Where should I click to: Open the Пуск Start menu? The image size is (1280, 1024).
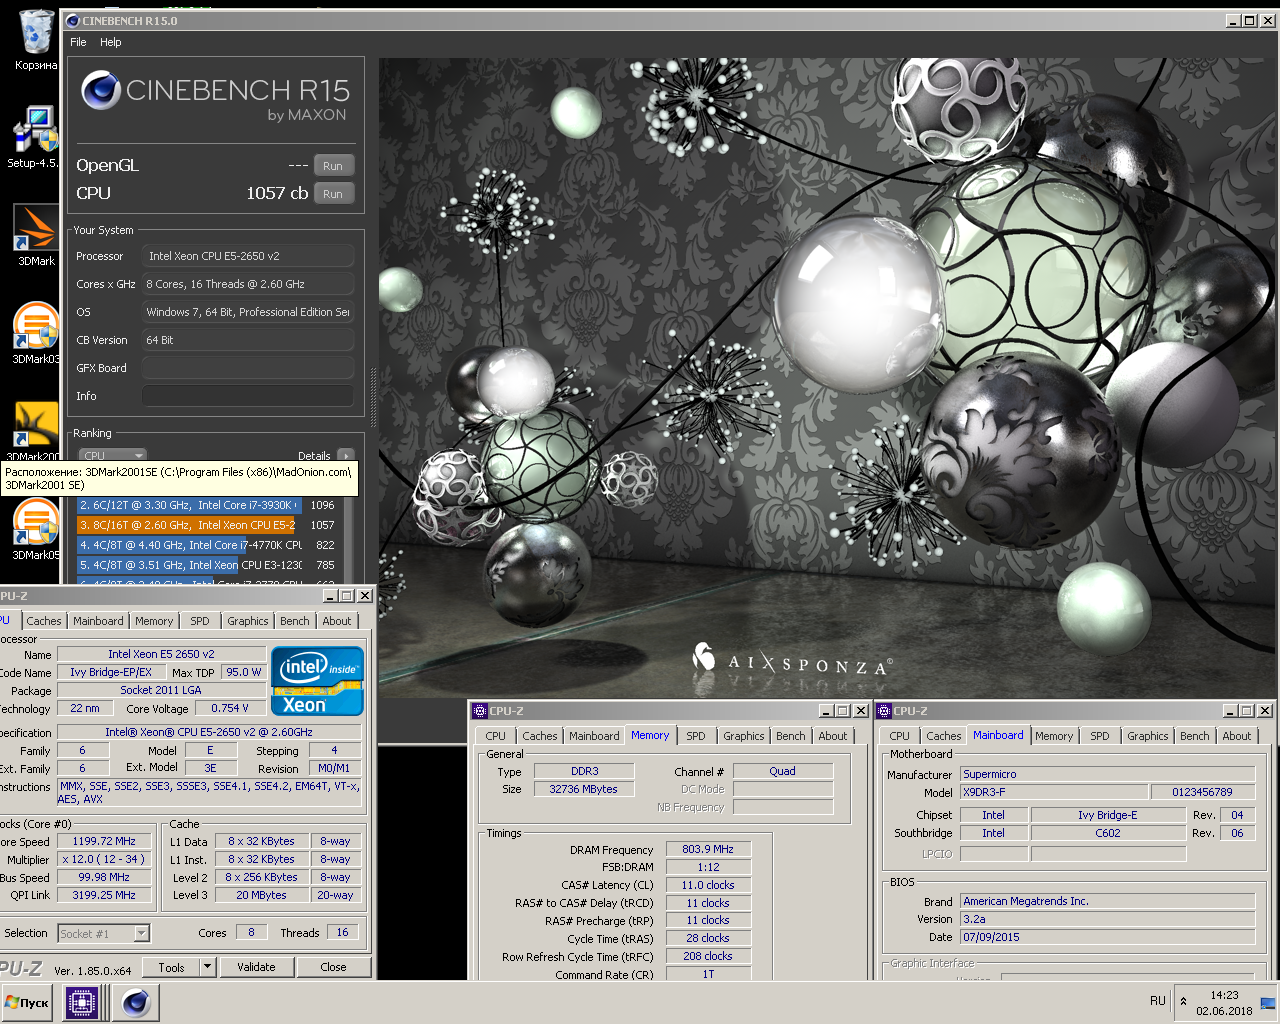(28, 1002)
